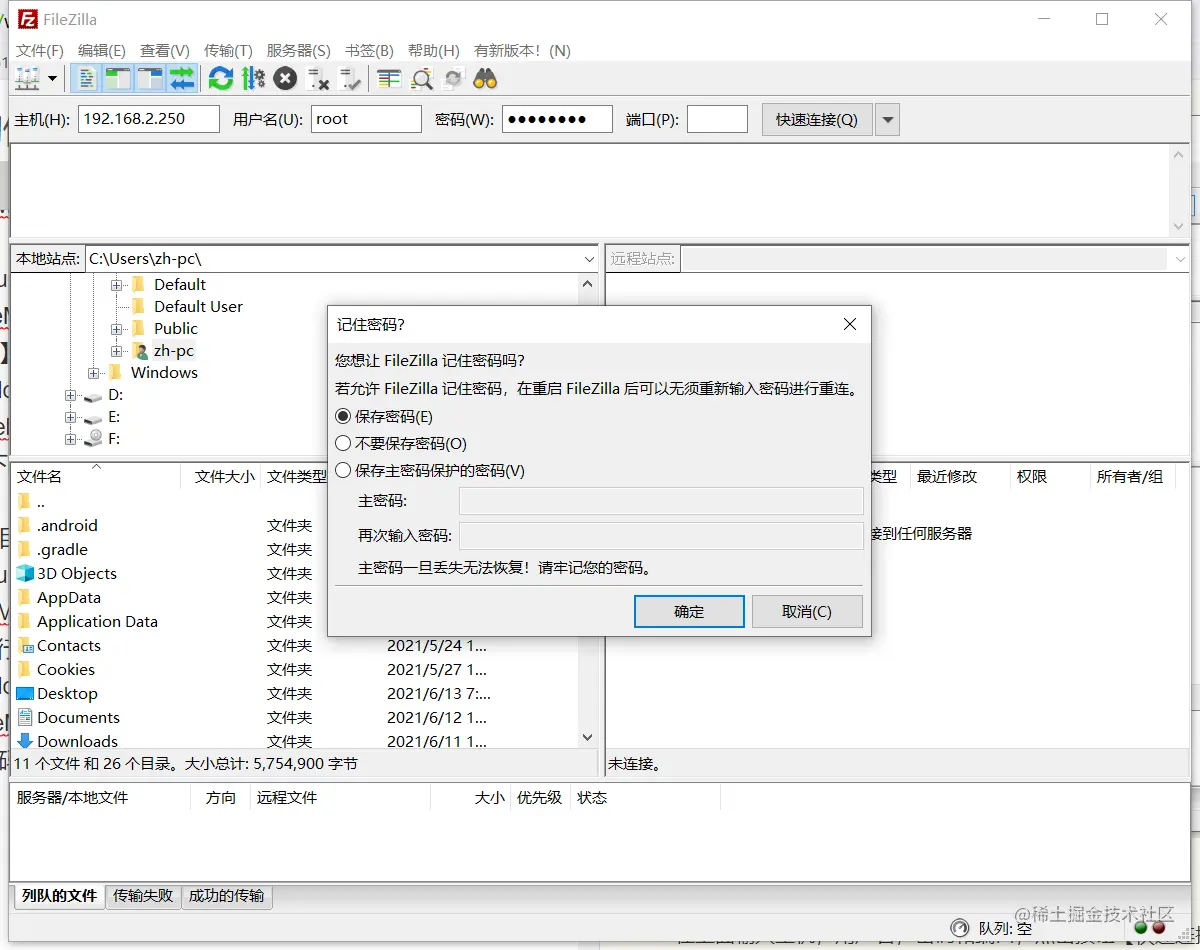
Task: Click the cancel current operation icon
Action: 285,78
